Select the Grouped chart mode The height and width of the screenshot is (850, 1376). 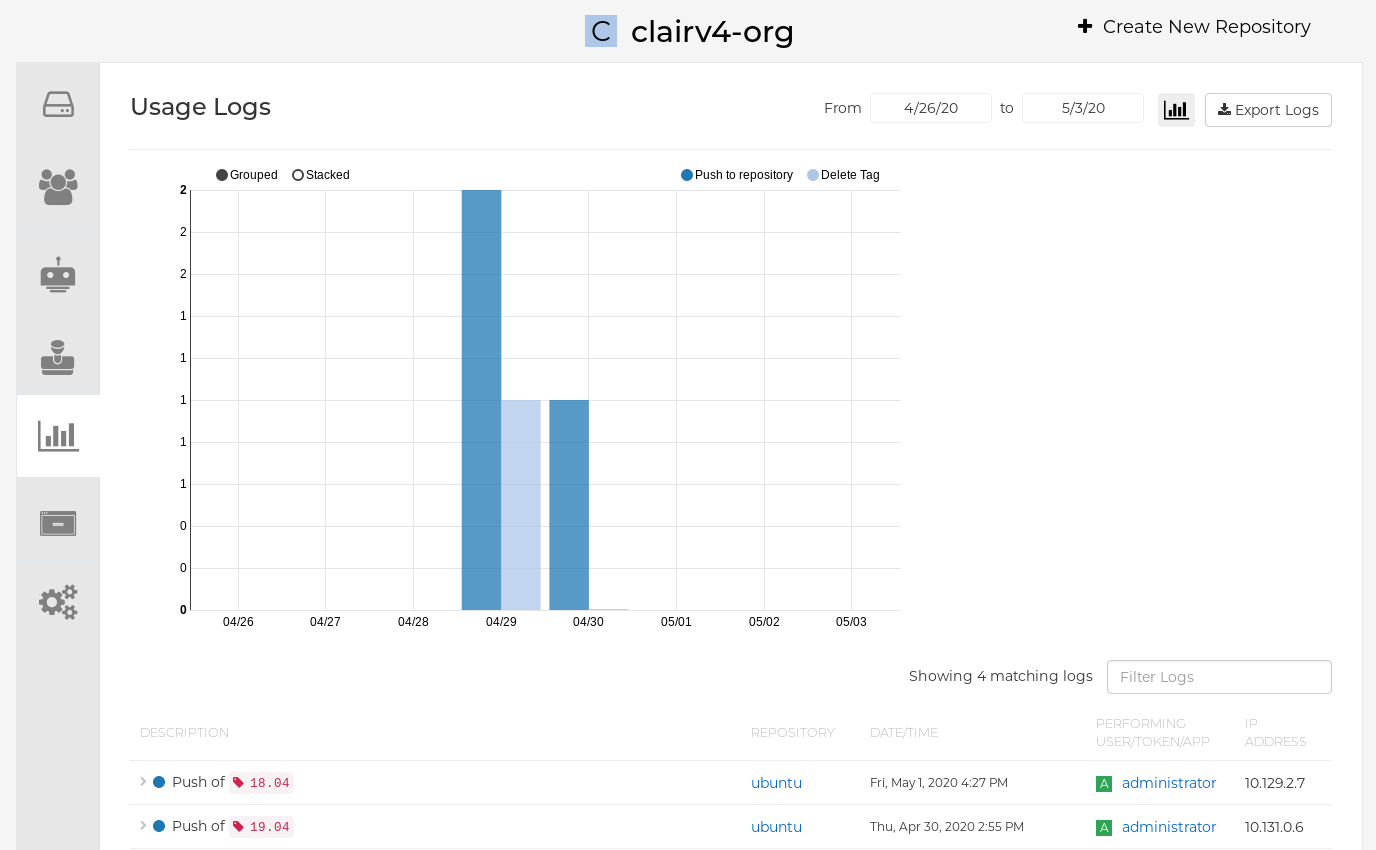247,175
